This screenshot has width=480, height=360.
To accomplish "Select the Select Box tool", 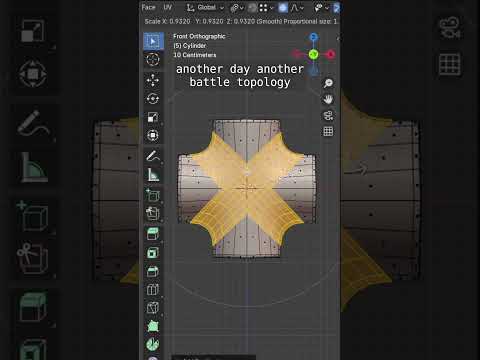I will point(153,41).
